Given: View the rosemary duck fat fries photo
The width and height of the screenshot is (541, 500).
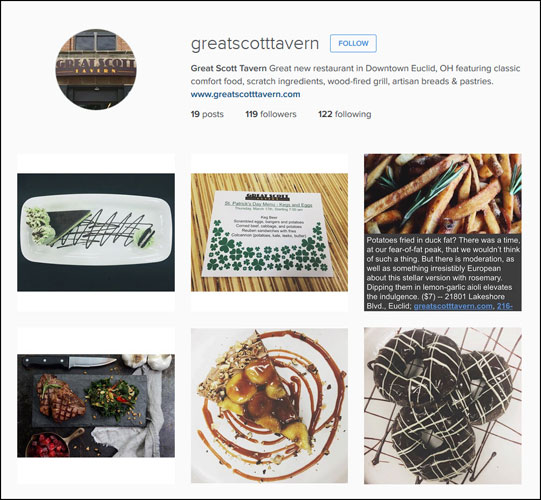Looking at the screenshot, I should tap(443, 193).
